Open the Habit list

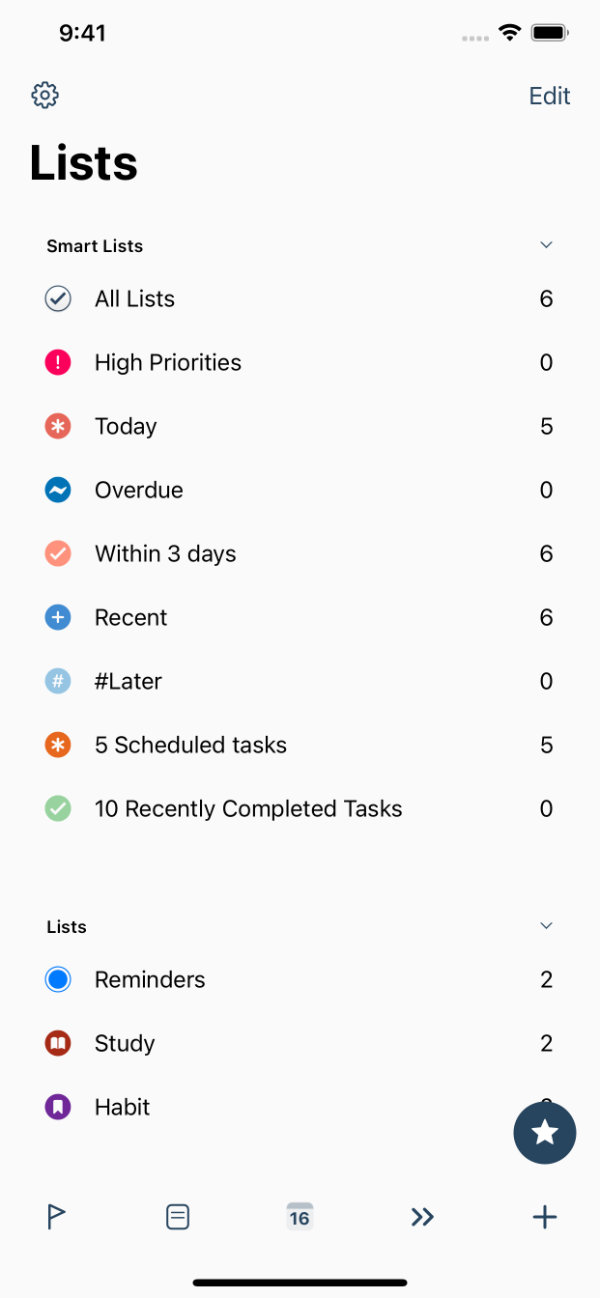(122, 1107)
